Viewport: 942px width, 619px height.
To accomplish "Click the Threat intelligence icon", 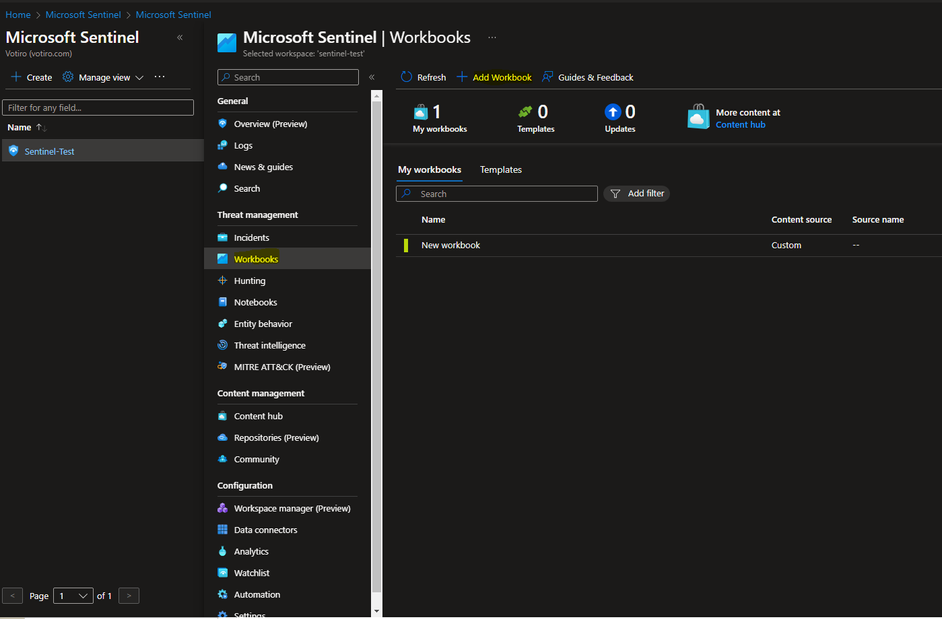I will click(222, 345).
